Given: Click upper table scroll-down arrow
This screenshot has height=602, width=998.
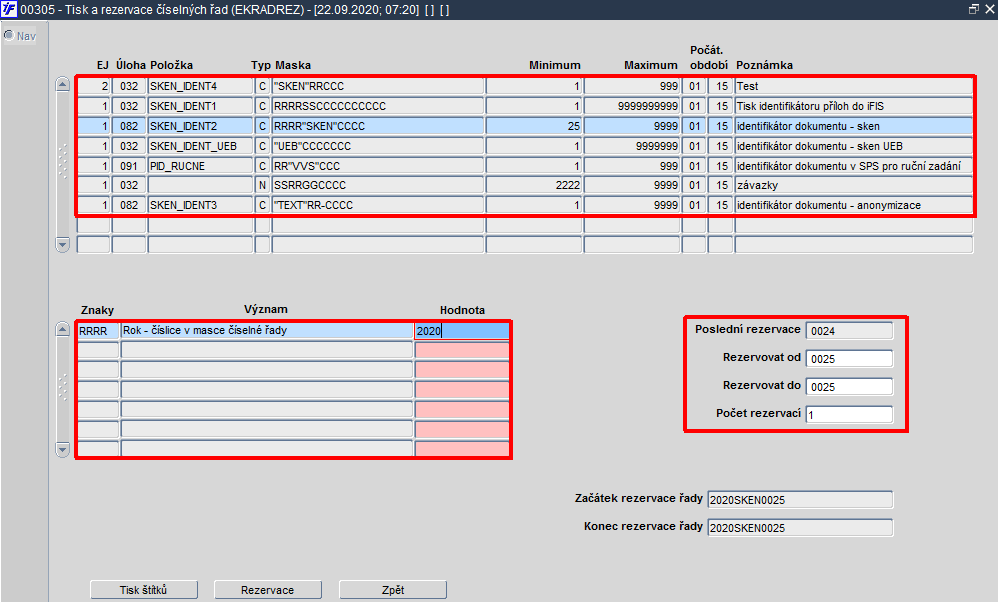Looking at the screenshot, I should coord(62,244).
